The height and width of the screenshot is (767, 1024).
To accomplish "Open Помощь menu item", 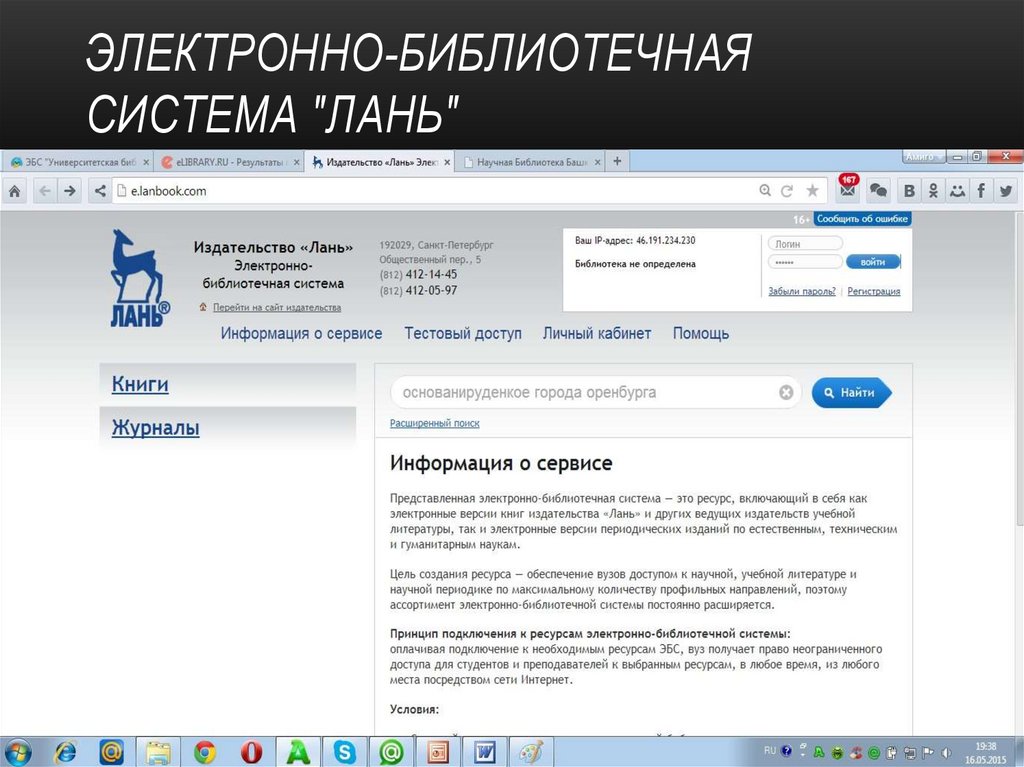I will (x=701, y=333).
